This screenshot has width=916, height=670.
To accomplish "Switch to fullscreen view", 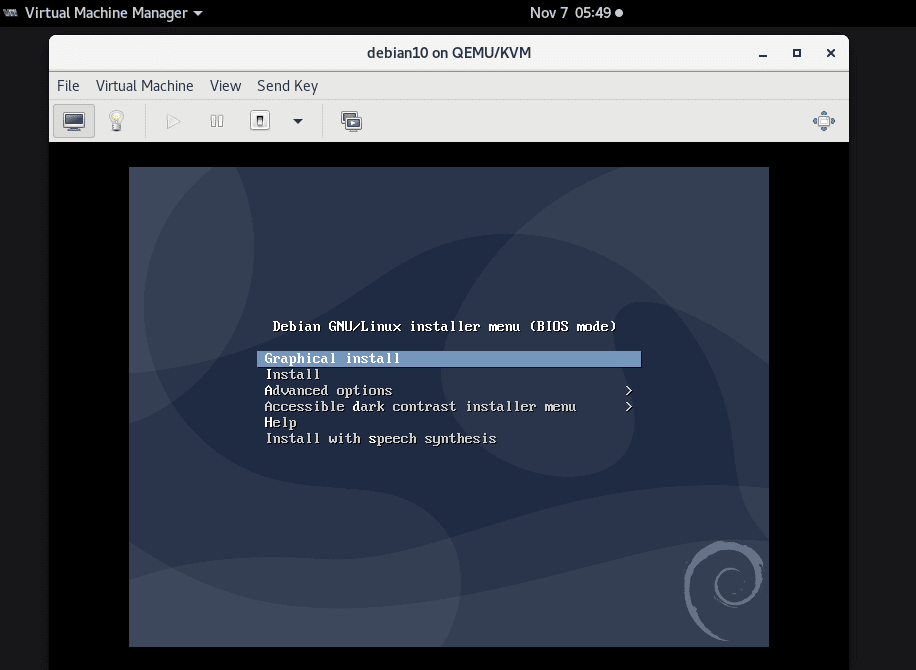I will point(824,121).
